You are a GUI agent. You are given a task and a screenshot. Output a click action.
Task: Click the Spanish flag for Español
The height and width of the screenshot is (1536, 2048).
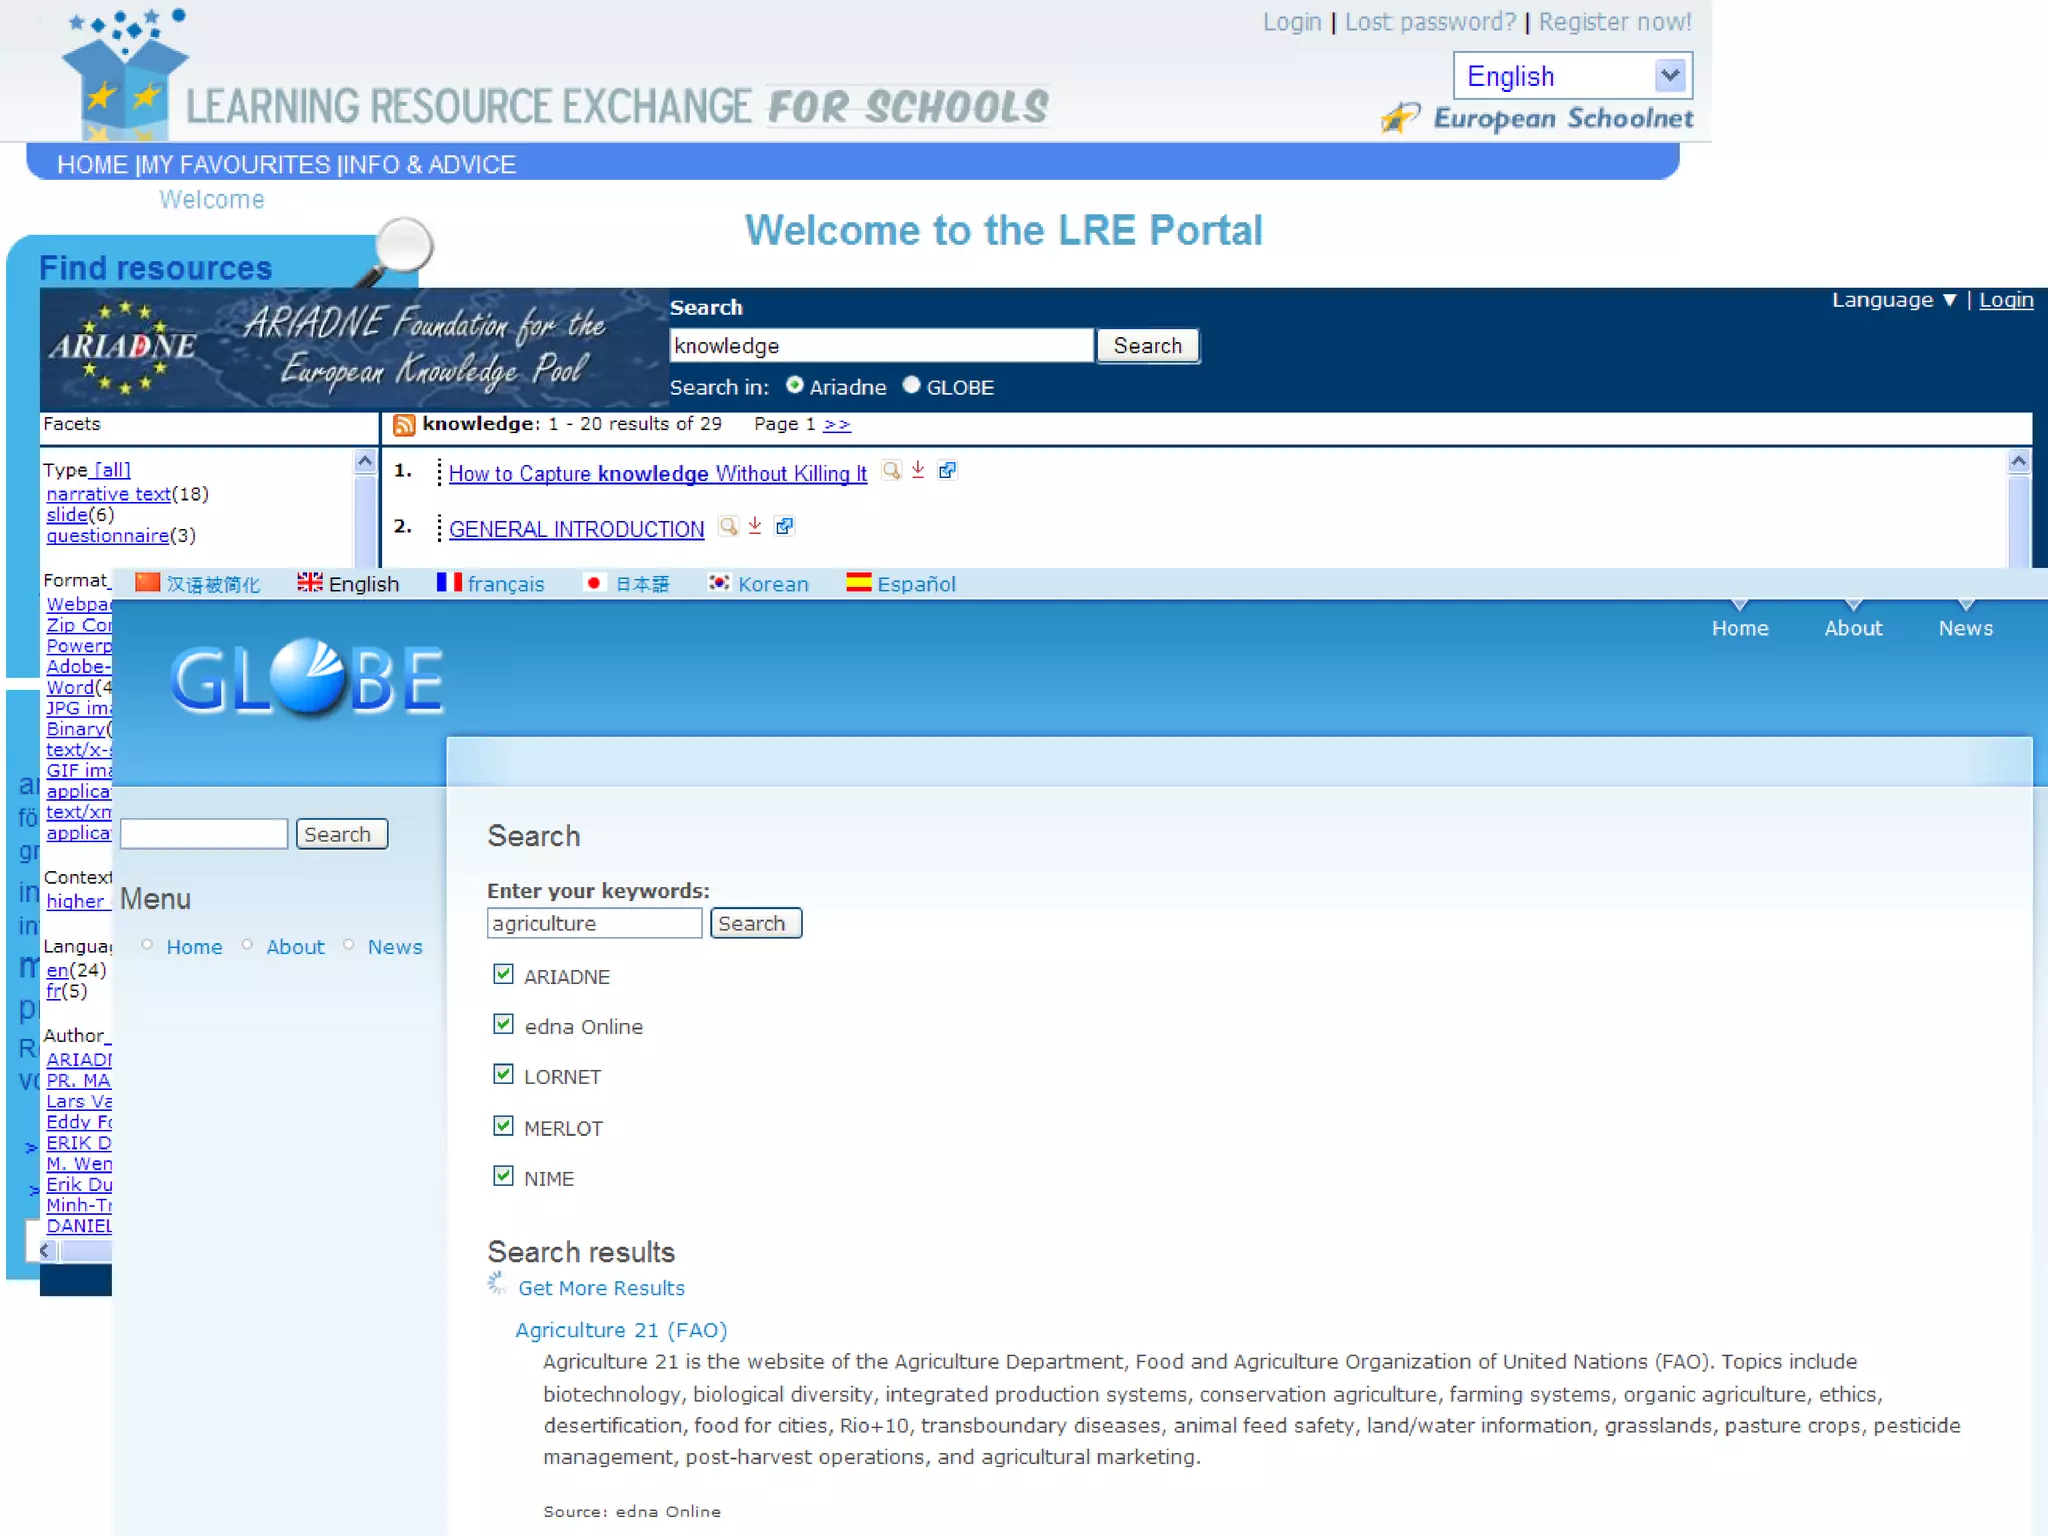click(x=858, y=583)
